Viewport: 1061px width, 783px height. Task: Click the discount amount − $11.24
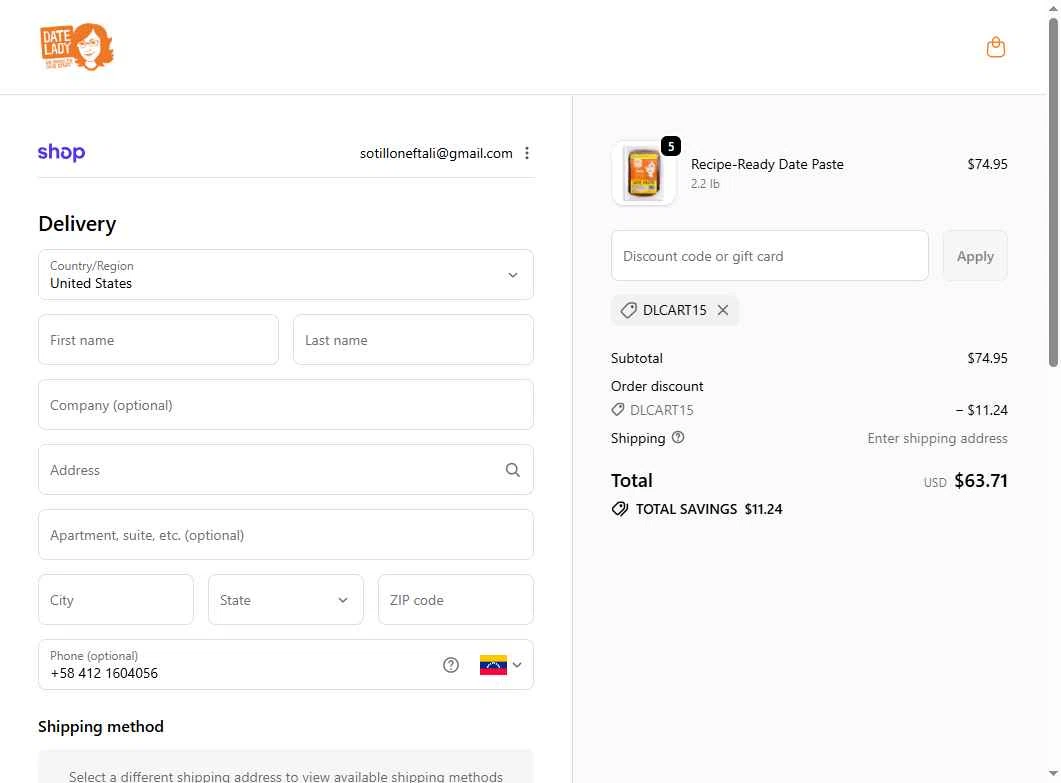pyautogui.click(x=981, y=410)
